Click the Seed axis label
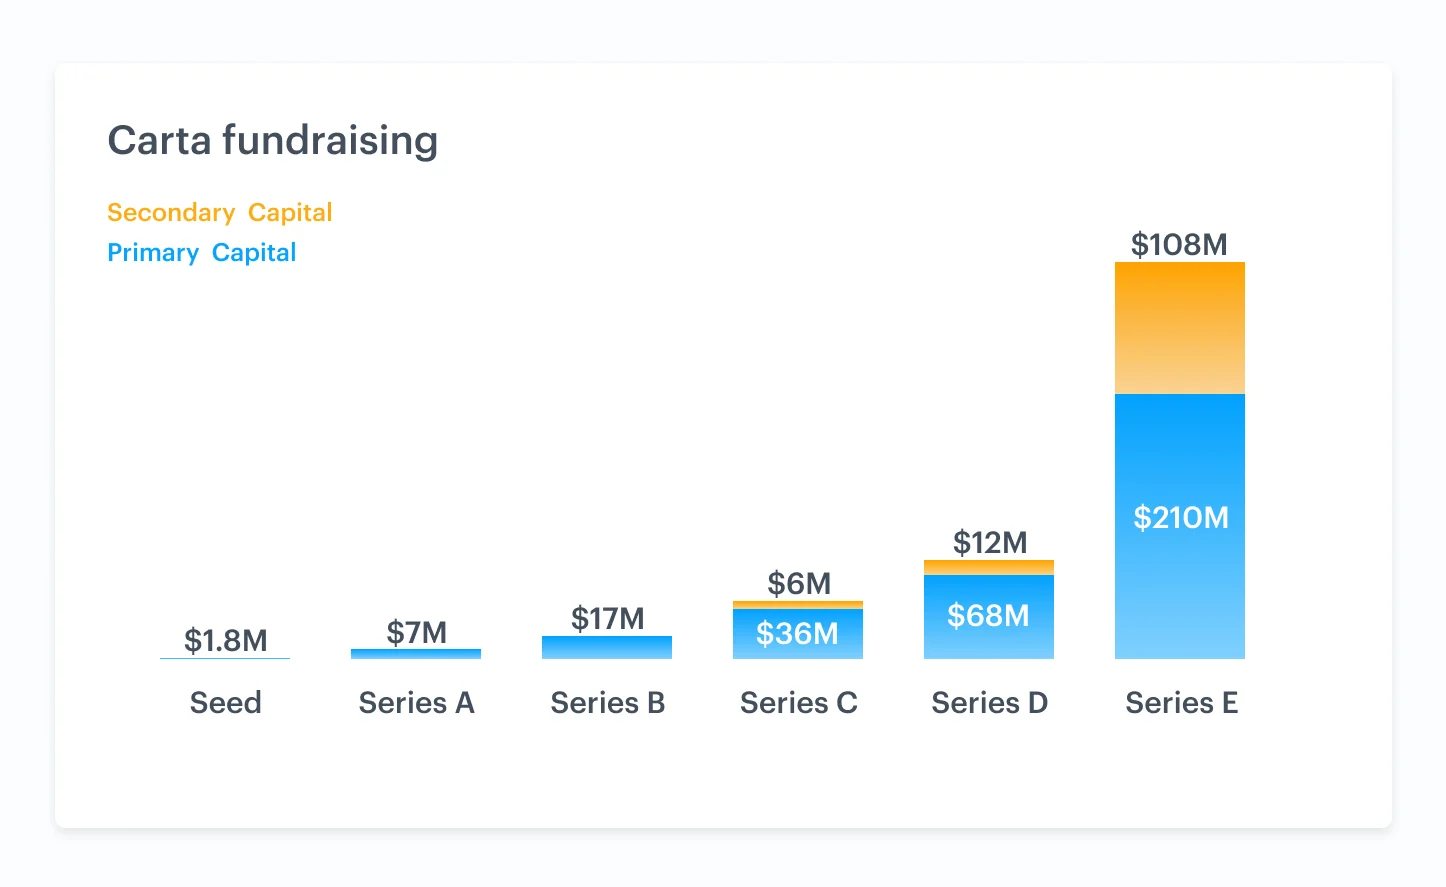The width and height of the screenshot is (1446, 887). [x=226, y=703]
